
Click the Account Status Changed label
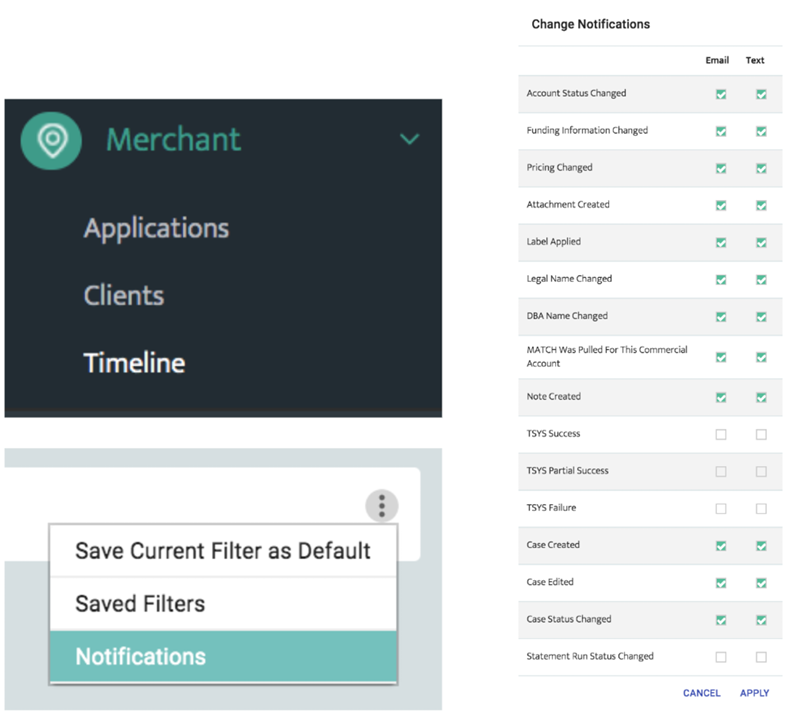click(x=576, y=93)
